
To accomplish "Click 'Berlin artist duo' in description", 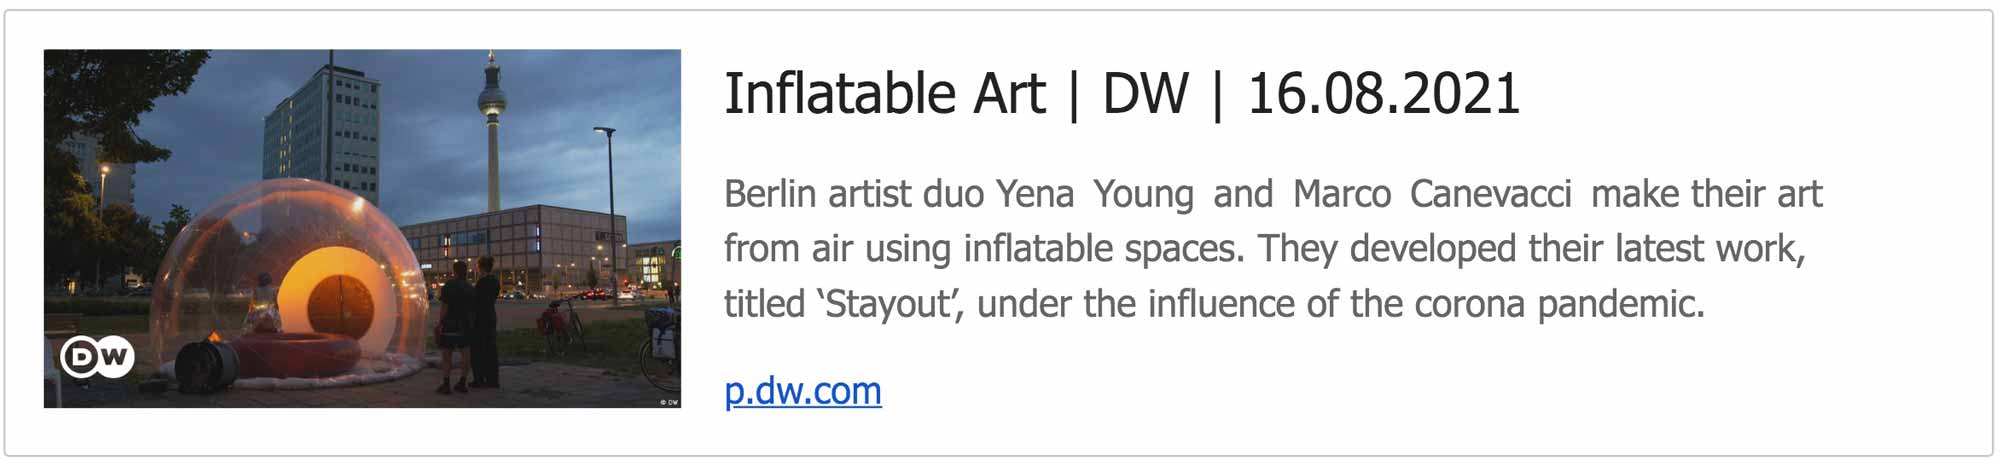I will point(855,194).
